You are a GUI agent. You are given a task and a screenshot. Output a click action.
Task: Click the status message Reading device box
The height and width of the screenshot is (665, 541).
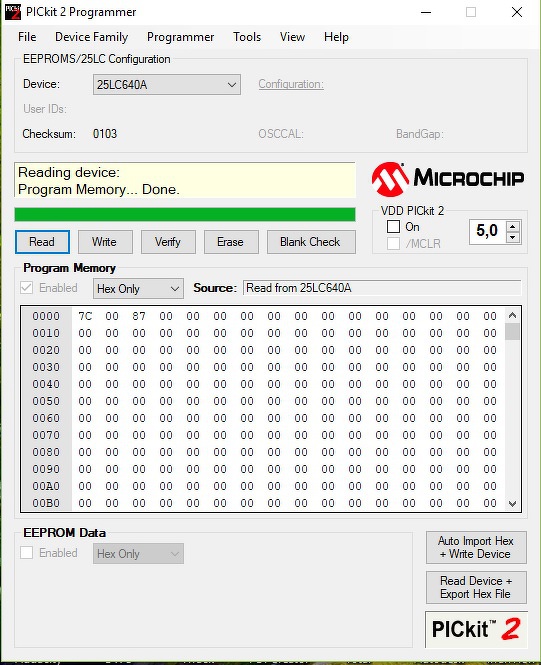185,180
